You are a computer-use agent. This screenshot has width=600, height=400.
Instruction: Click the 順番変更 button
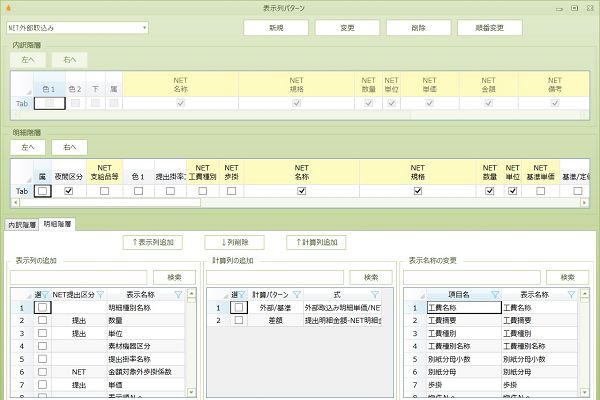coord(489,28)
